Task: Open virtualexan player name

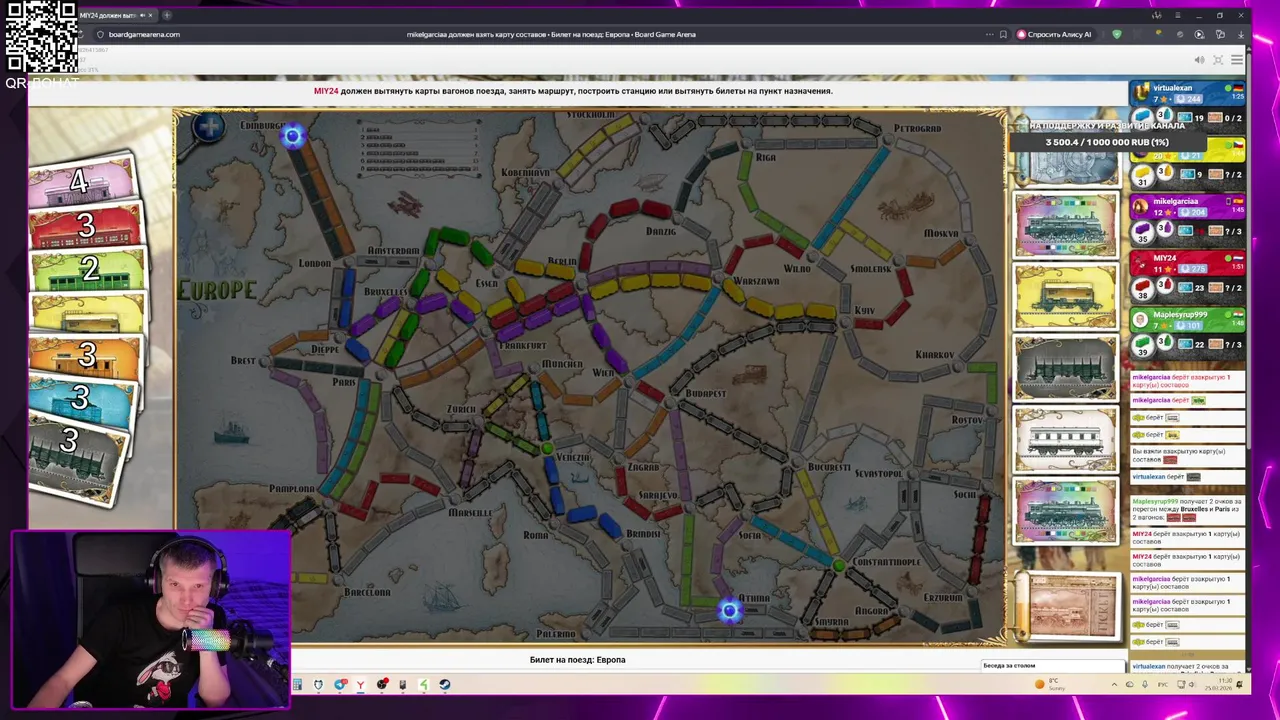Action: coord(1172,88)
